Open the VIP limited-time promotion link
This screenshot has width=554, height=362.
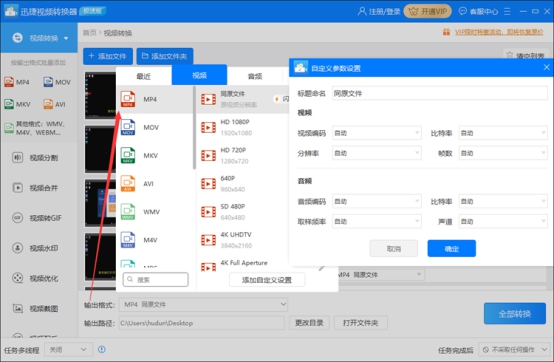coord(499,32)
